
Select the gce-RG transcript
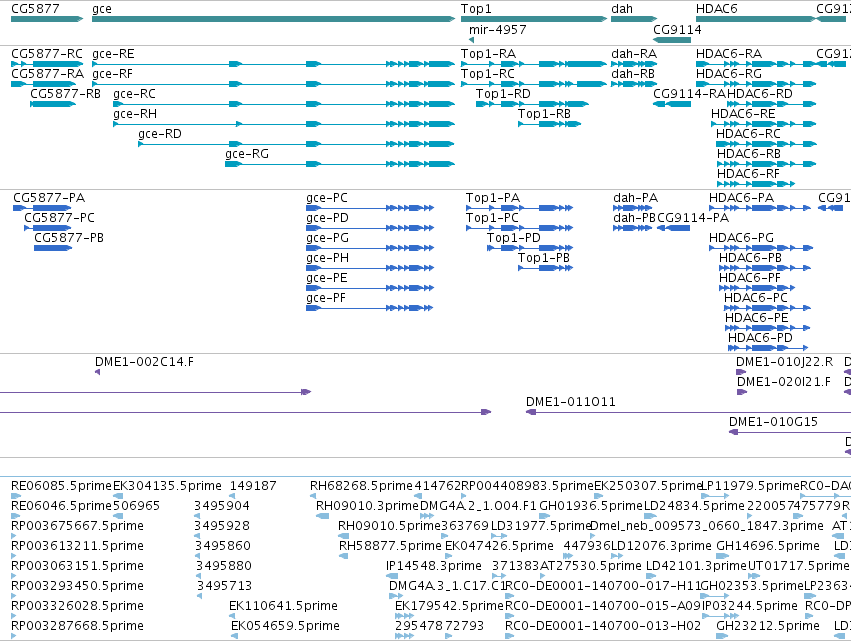click(x=340, y=164)
